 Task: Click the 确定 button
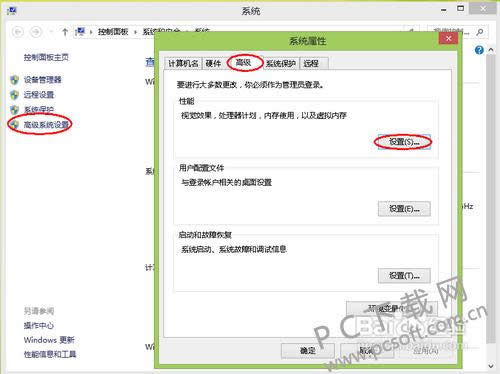tap(307, 351)
